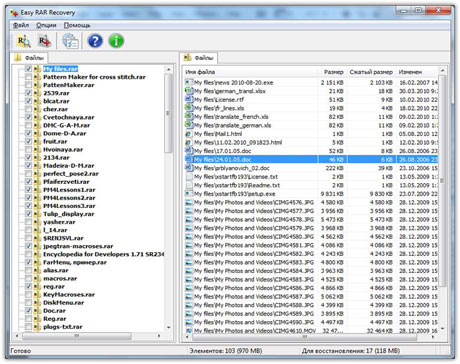This screenshot has width=460, height=364.
Task: Uncheck the blcat.rar checkbox
Action: coord(28,101)
